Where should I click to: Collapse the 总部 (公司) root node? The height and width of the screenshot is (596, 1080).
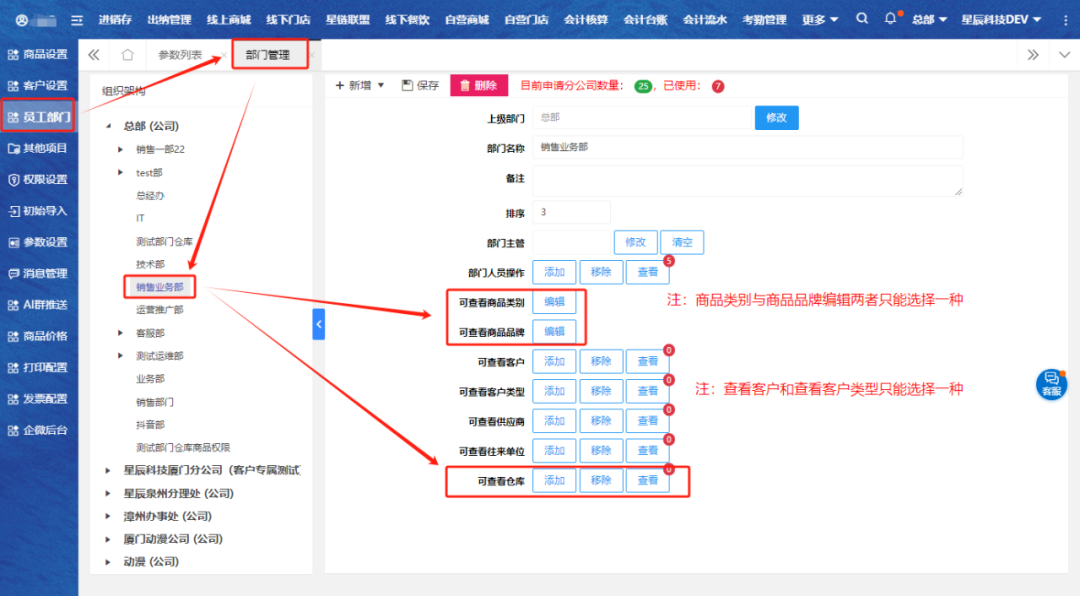(109, 126)
